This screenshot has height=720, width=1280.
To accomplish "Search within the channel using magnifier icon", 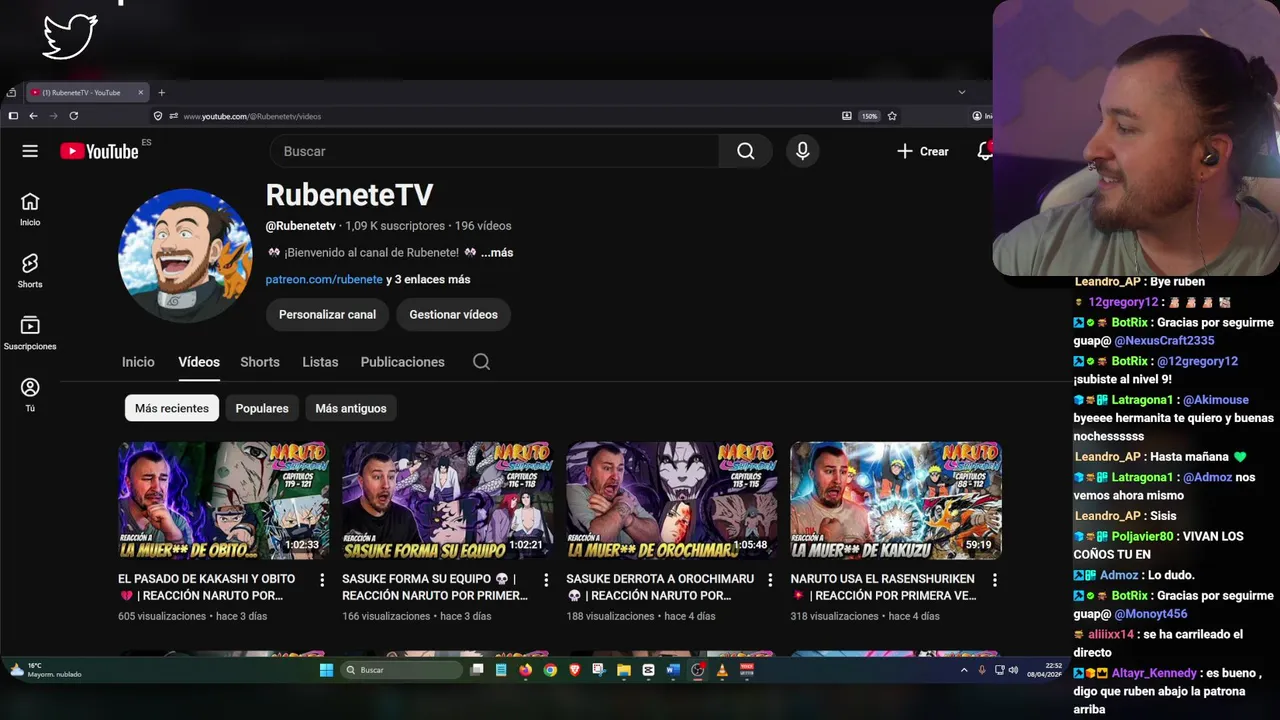I will [x=481, y=362].
